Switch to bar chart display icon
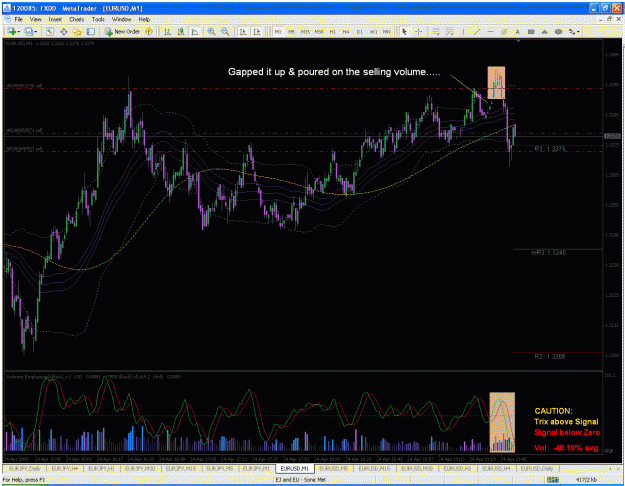The image size is (625, 486). tap(167, 31)
